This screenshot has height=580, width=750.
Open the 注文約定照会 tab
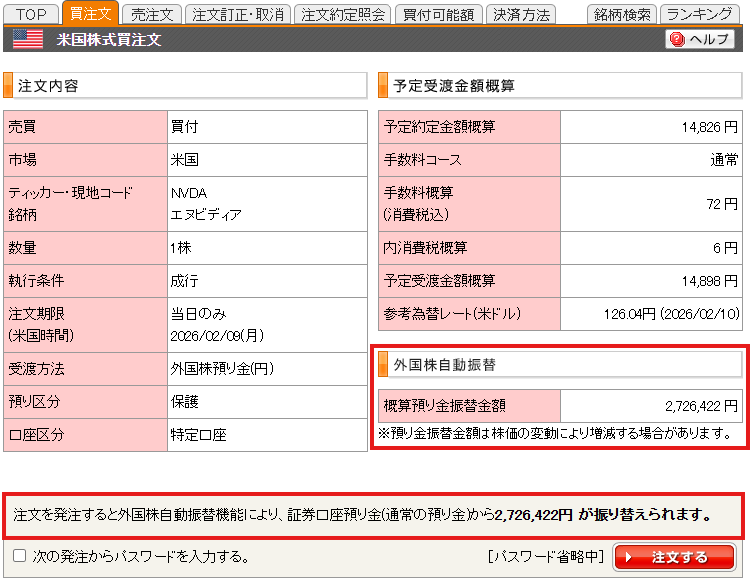point(342,14)
